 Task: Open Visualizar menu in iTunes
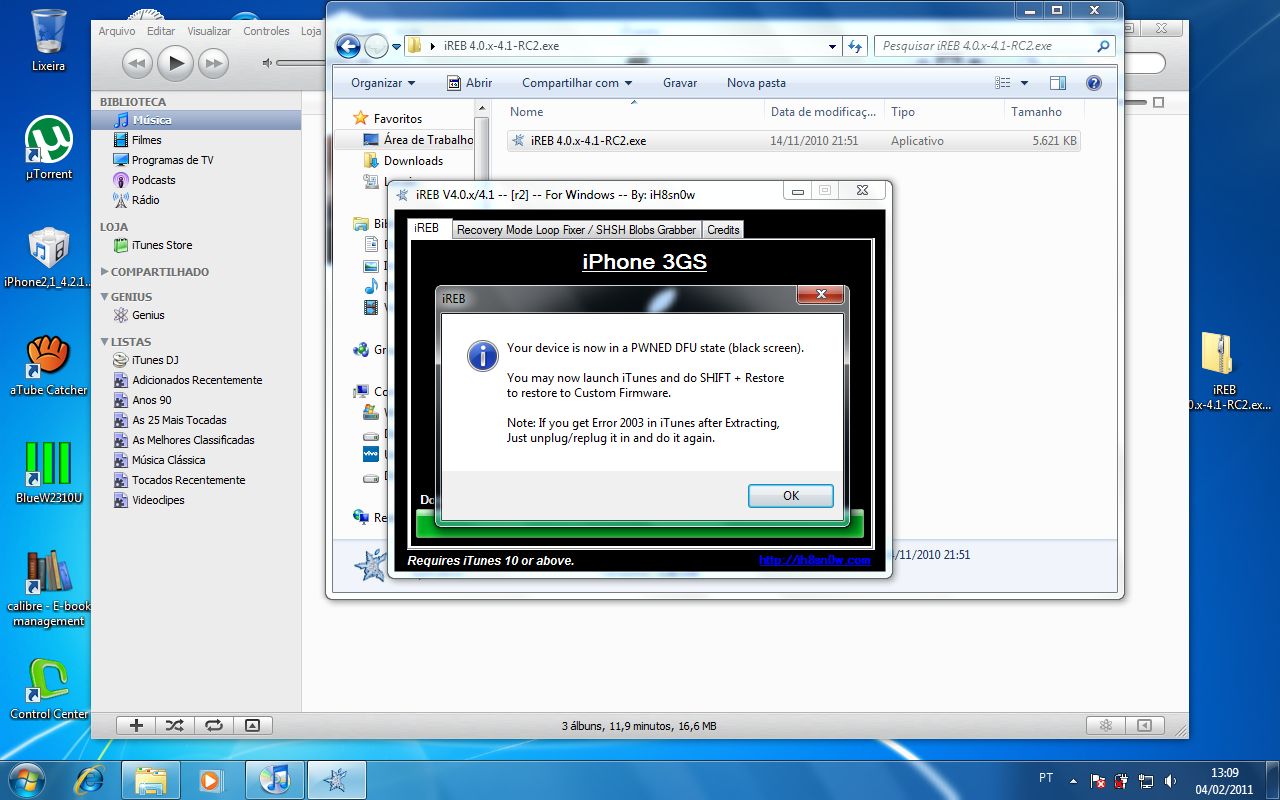tap(209, 31)
